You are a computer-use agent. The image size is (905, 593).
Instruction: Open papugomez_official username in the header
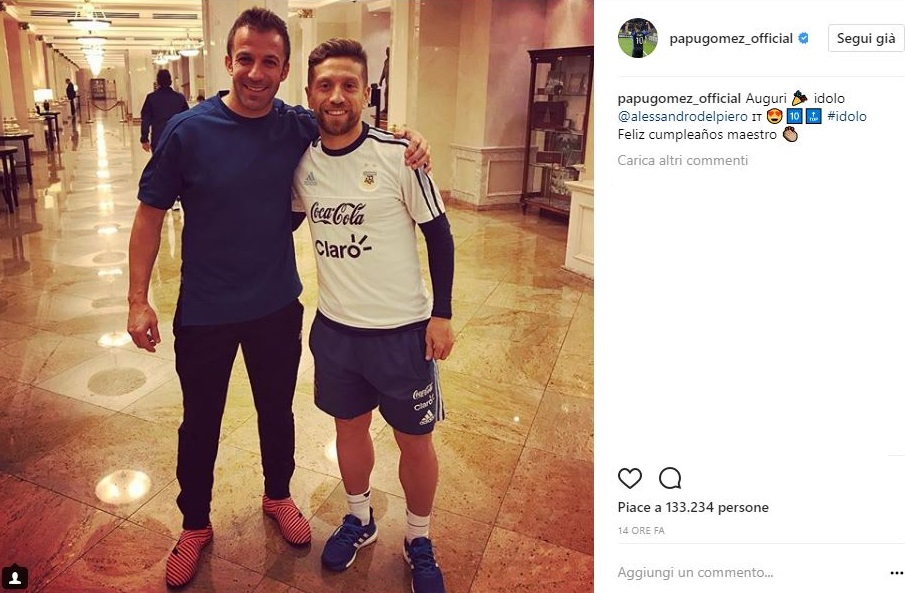click(x=731, y=38)
